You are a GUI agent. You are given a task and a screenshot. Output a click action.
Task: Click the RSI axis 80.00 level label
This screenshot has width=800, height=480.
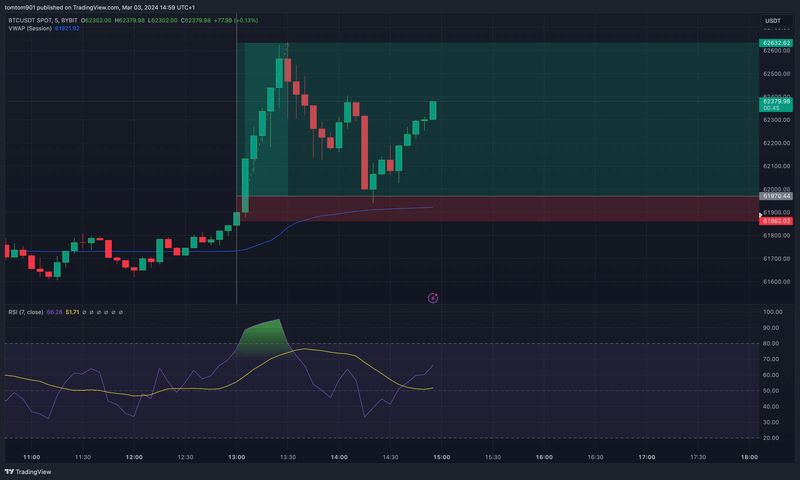771,343
